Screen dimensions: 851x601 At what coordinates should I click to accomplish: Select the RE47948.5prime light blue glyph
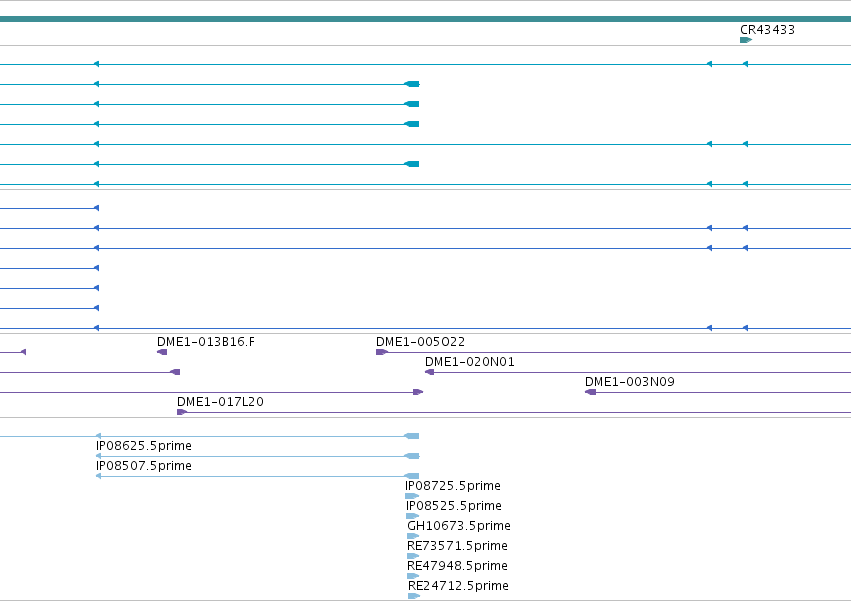[413, 576]
